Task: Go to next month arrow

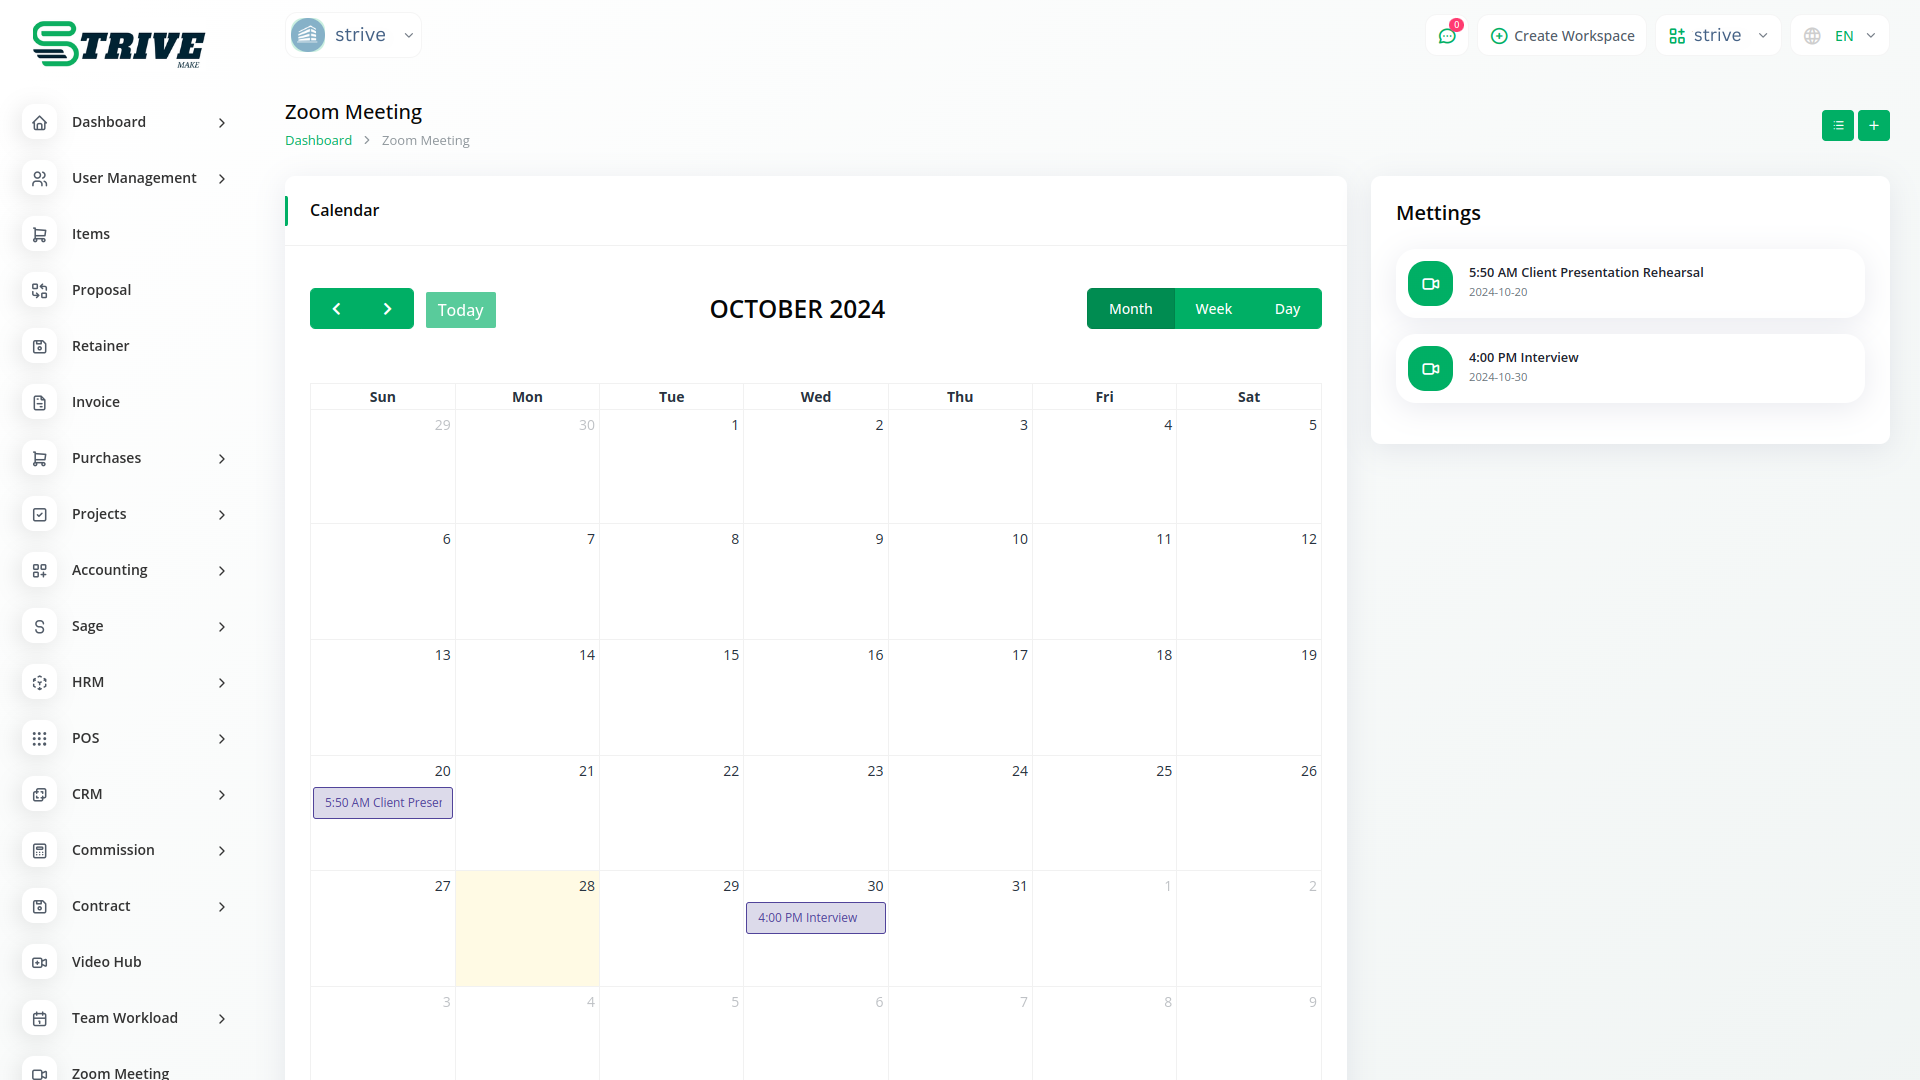Action: pyautogui.click(x=388, y=309)
